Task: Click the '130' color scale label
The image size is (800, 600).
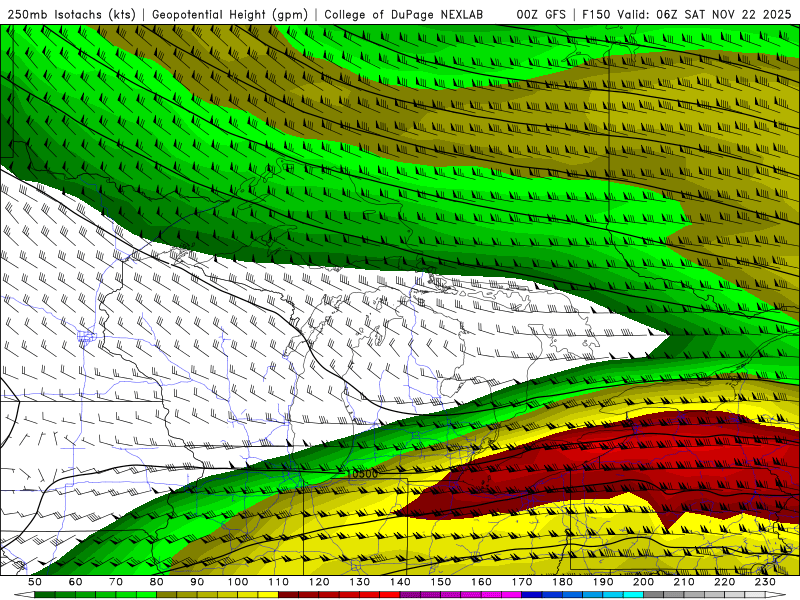Action: pos(360,582)
